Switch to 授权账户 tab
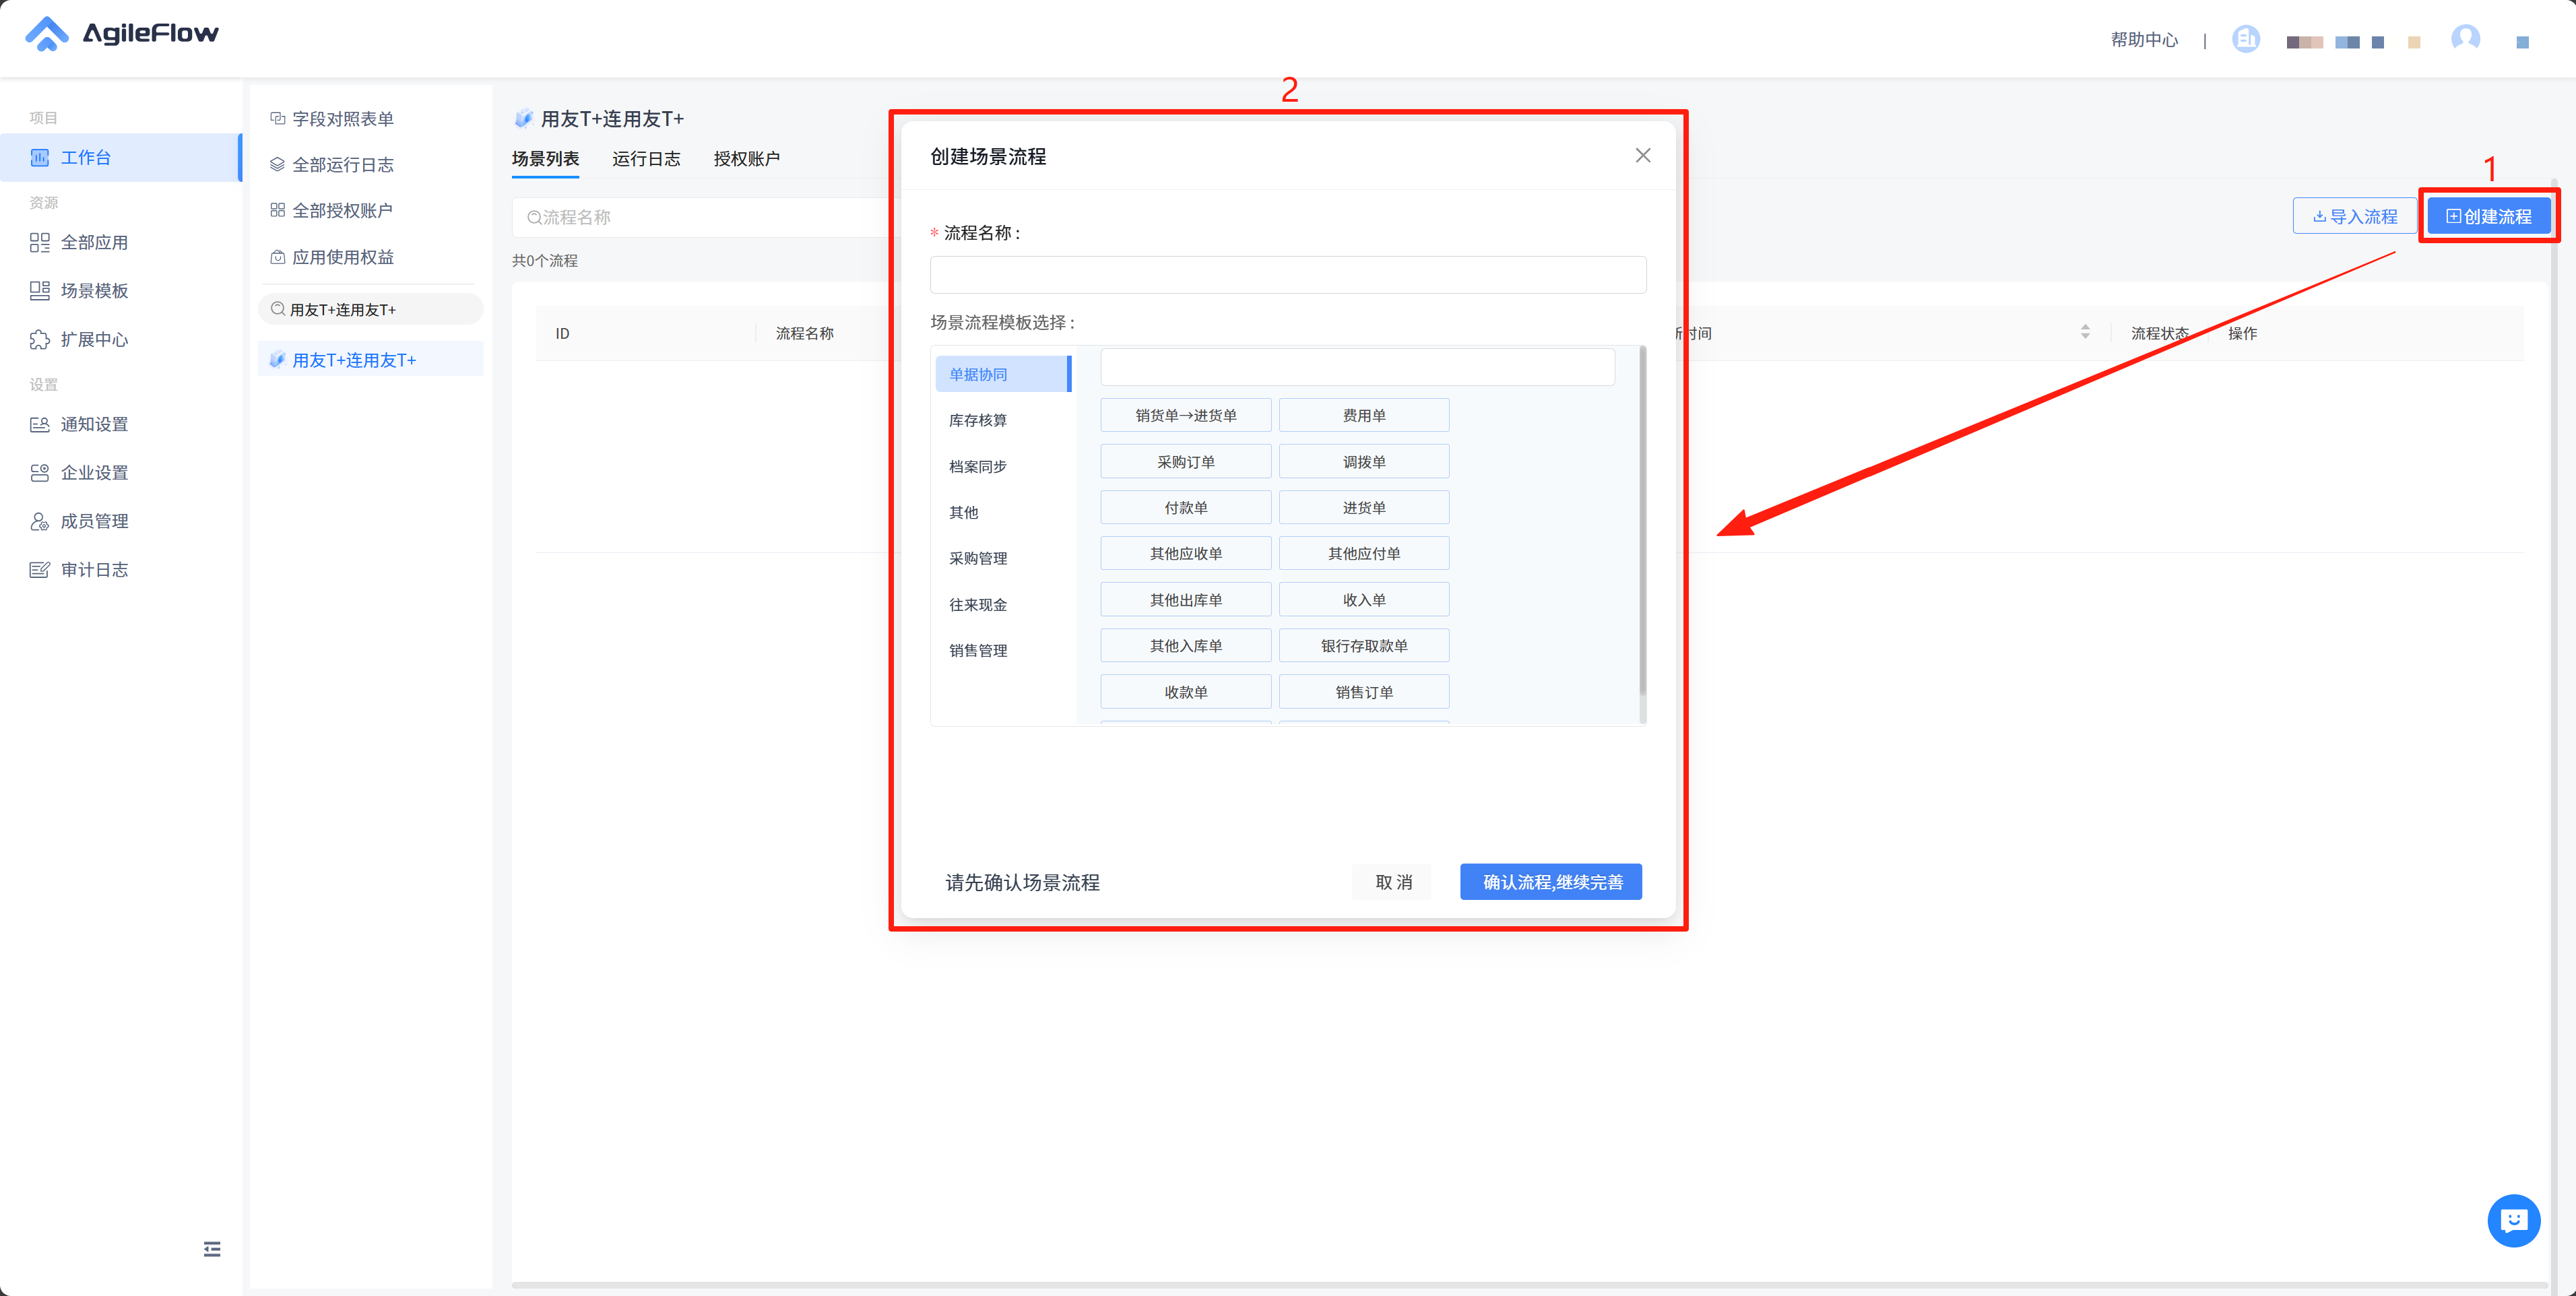This screenshot has height=1296, width=2576. (x=746, y=158)
